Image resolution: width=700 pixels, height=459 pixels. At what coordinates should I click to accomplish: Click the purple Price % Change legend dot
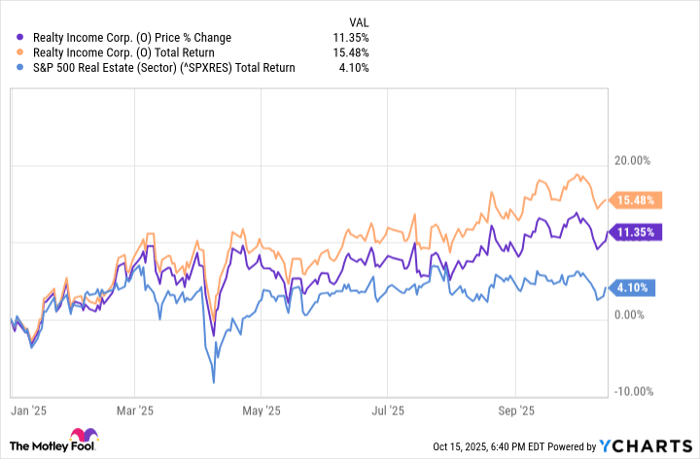21,36
